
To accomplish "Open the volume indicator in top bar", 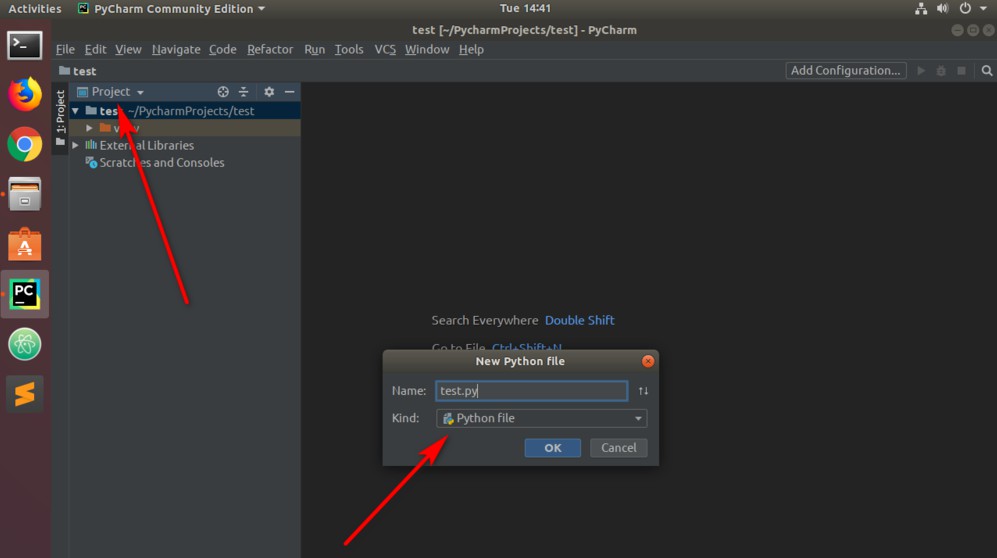I will [x=942, y=8].
